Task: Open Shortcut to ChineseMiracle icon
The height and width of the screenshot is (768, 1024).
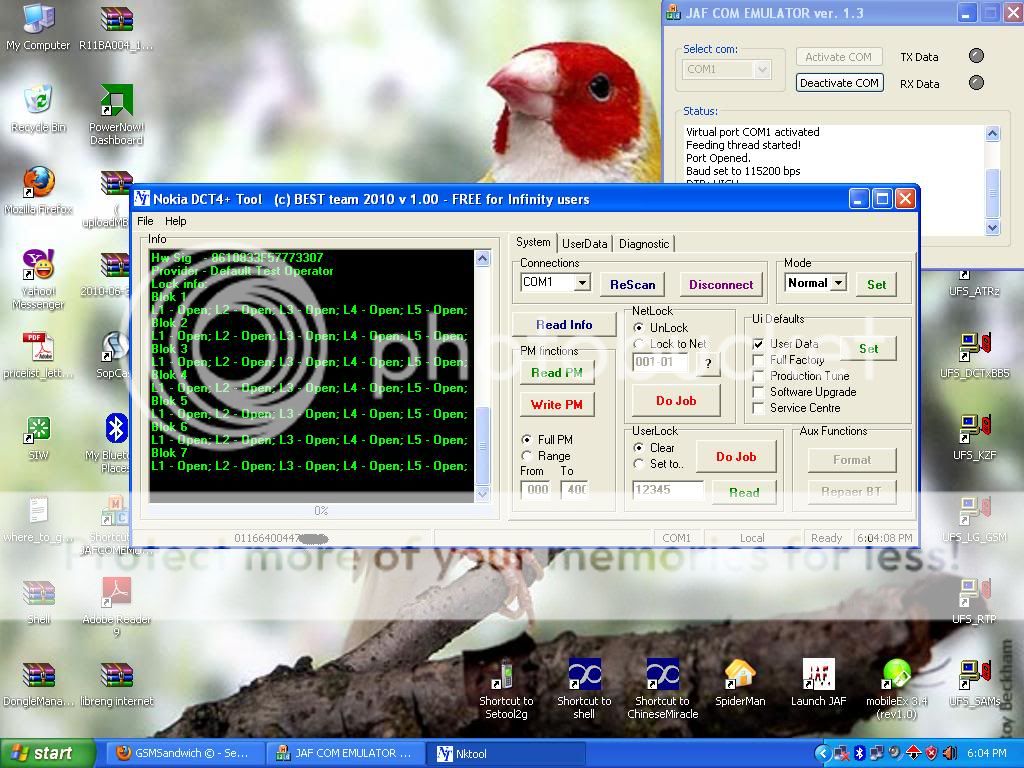Action: coord(662,676)
